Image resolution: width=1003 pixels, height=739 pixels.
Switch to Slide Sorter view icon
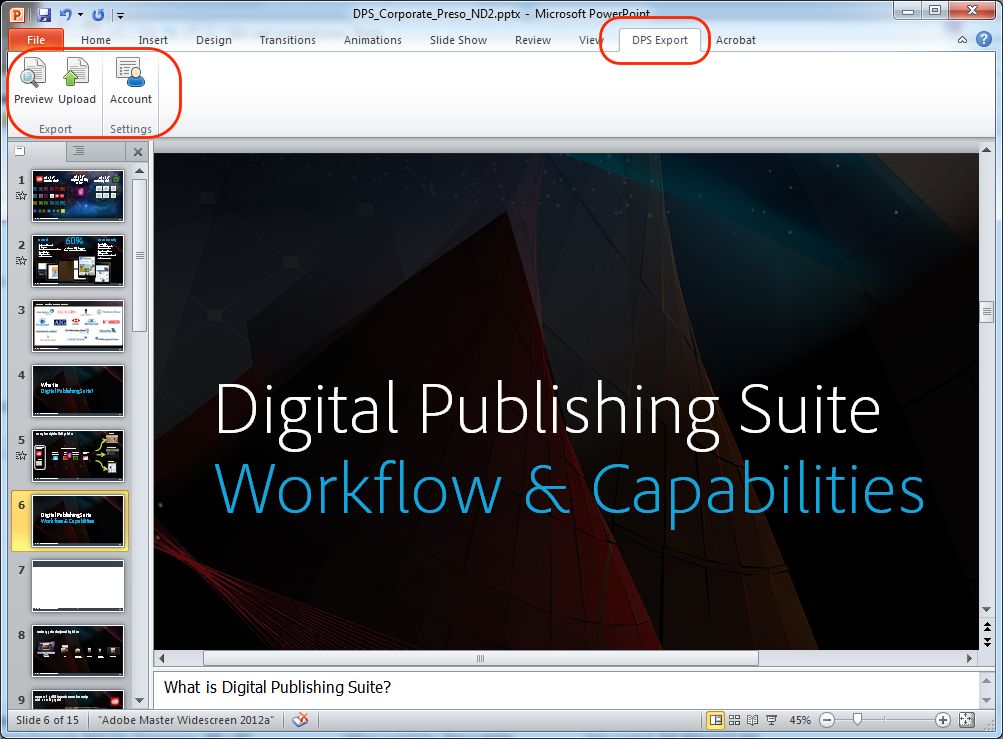[734, 720]
